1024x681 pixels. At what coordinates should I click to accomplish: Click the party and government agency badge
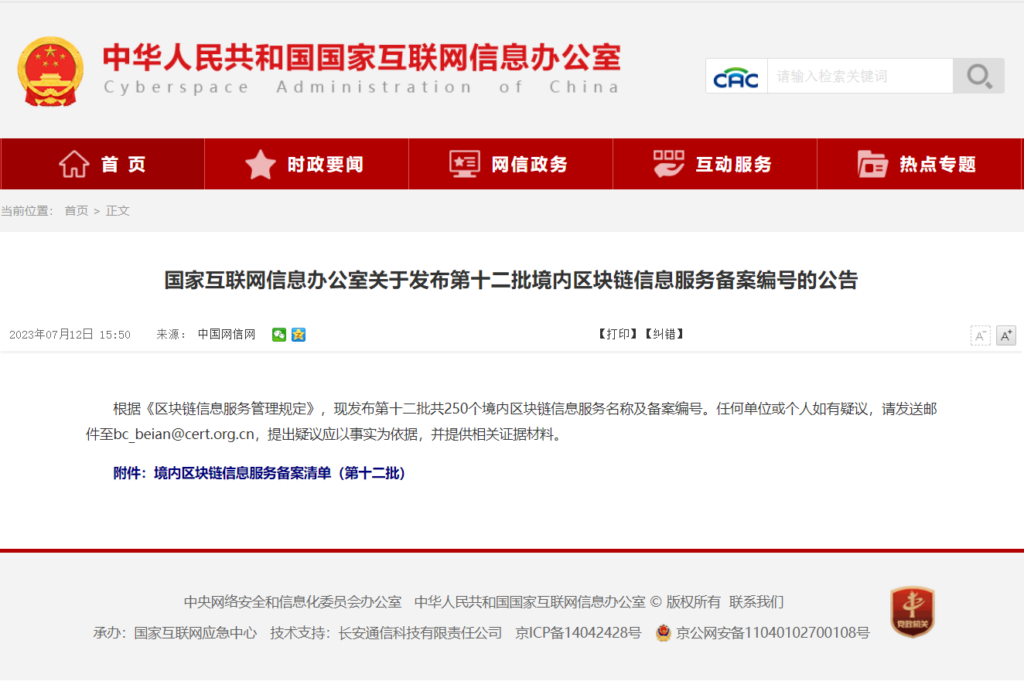pos(912,612)
